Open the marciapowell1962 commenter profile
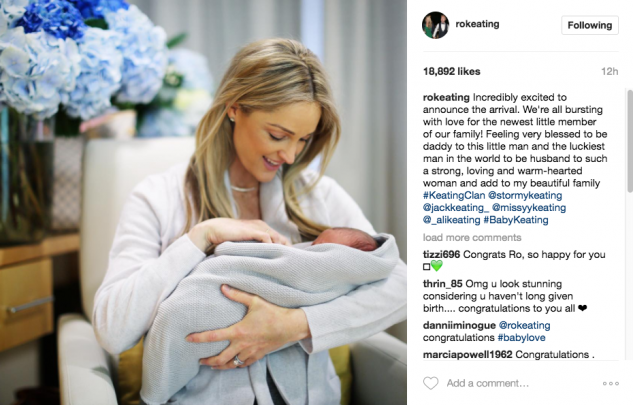 point(467,355)
